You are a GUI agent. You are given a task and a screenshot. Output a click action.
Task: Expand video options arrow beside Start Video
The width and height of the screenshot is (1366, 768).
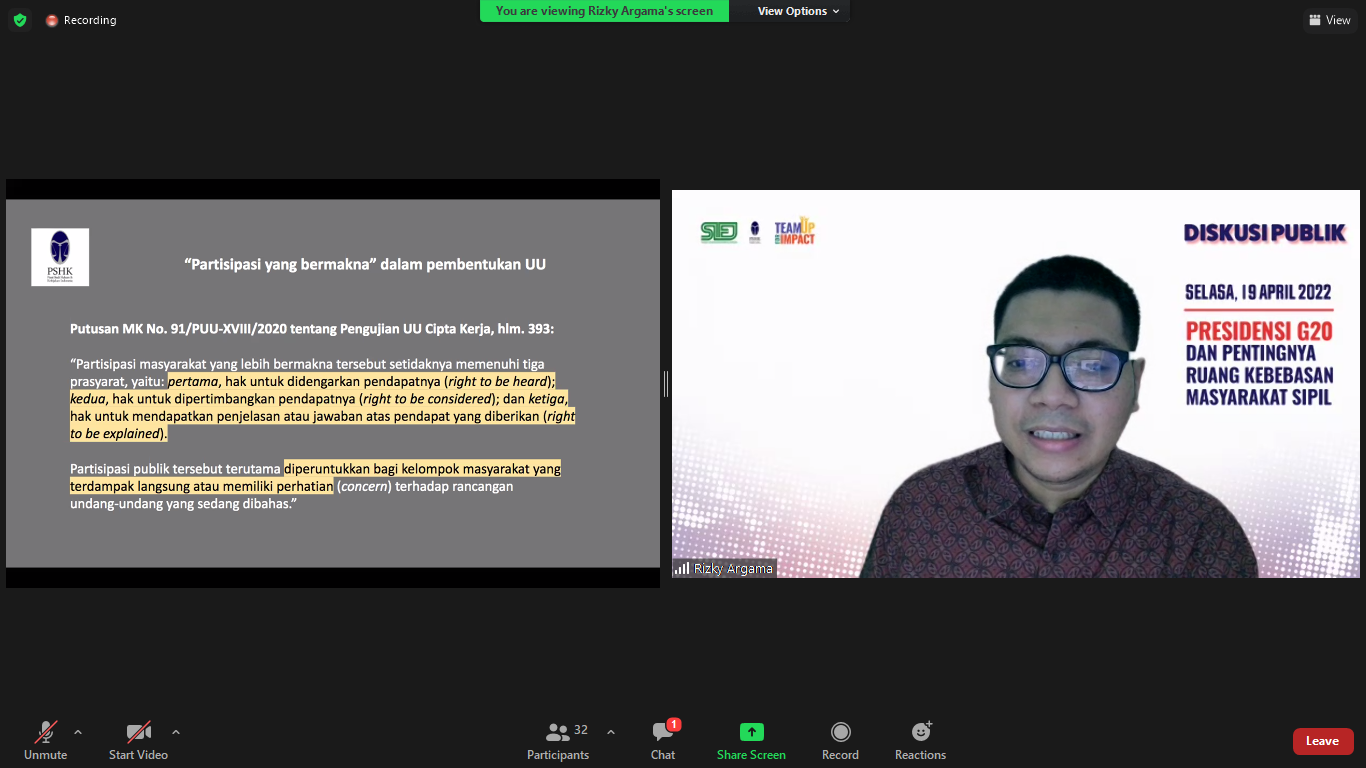pos(176,732)
